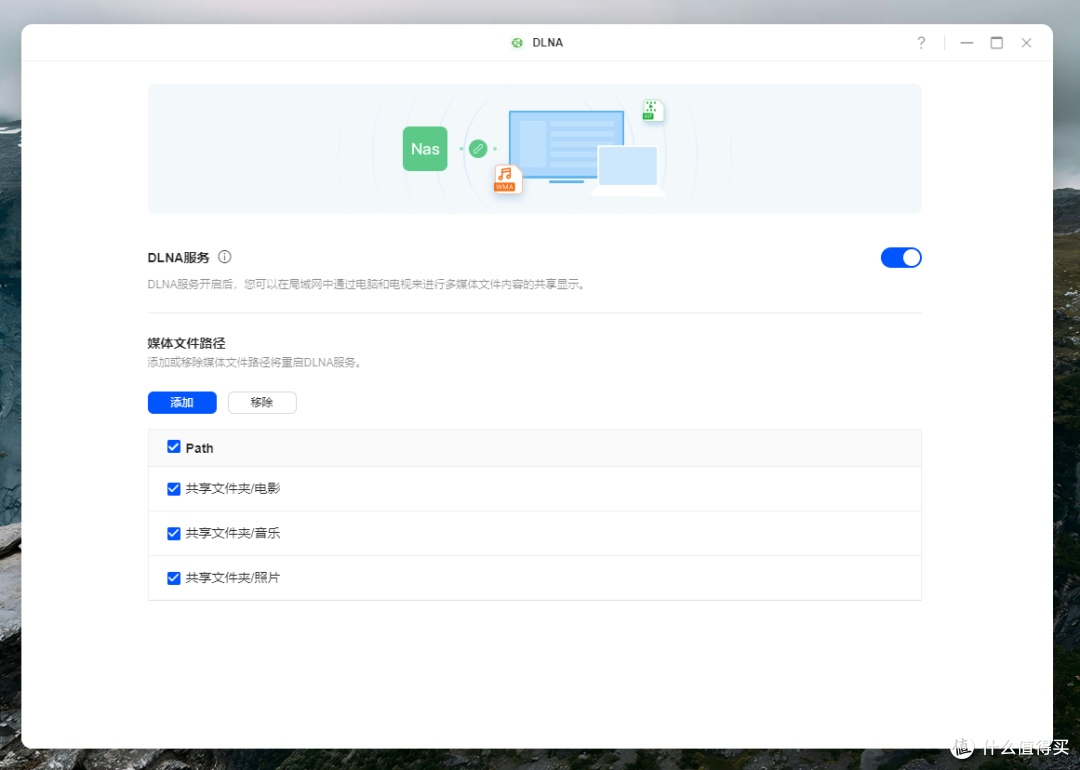The image size is (1080, 770).
Task: Click the green Nas icon in banner
Action: (425, 149)
